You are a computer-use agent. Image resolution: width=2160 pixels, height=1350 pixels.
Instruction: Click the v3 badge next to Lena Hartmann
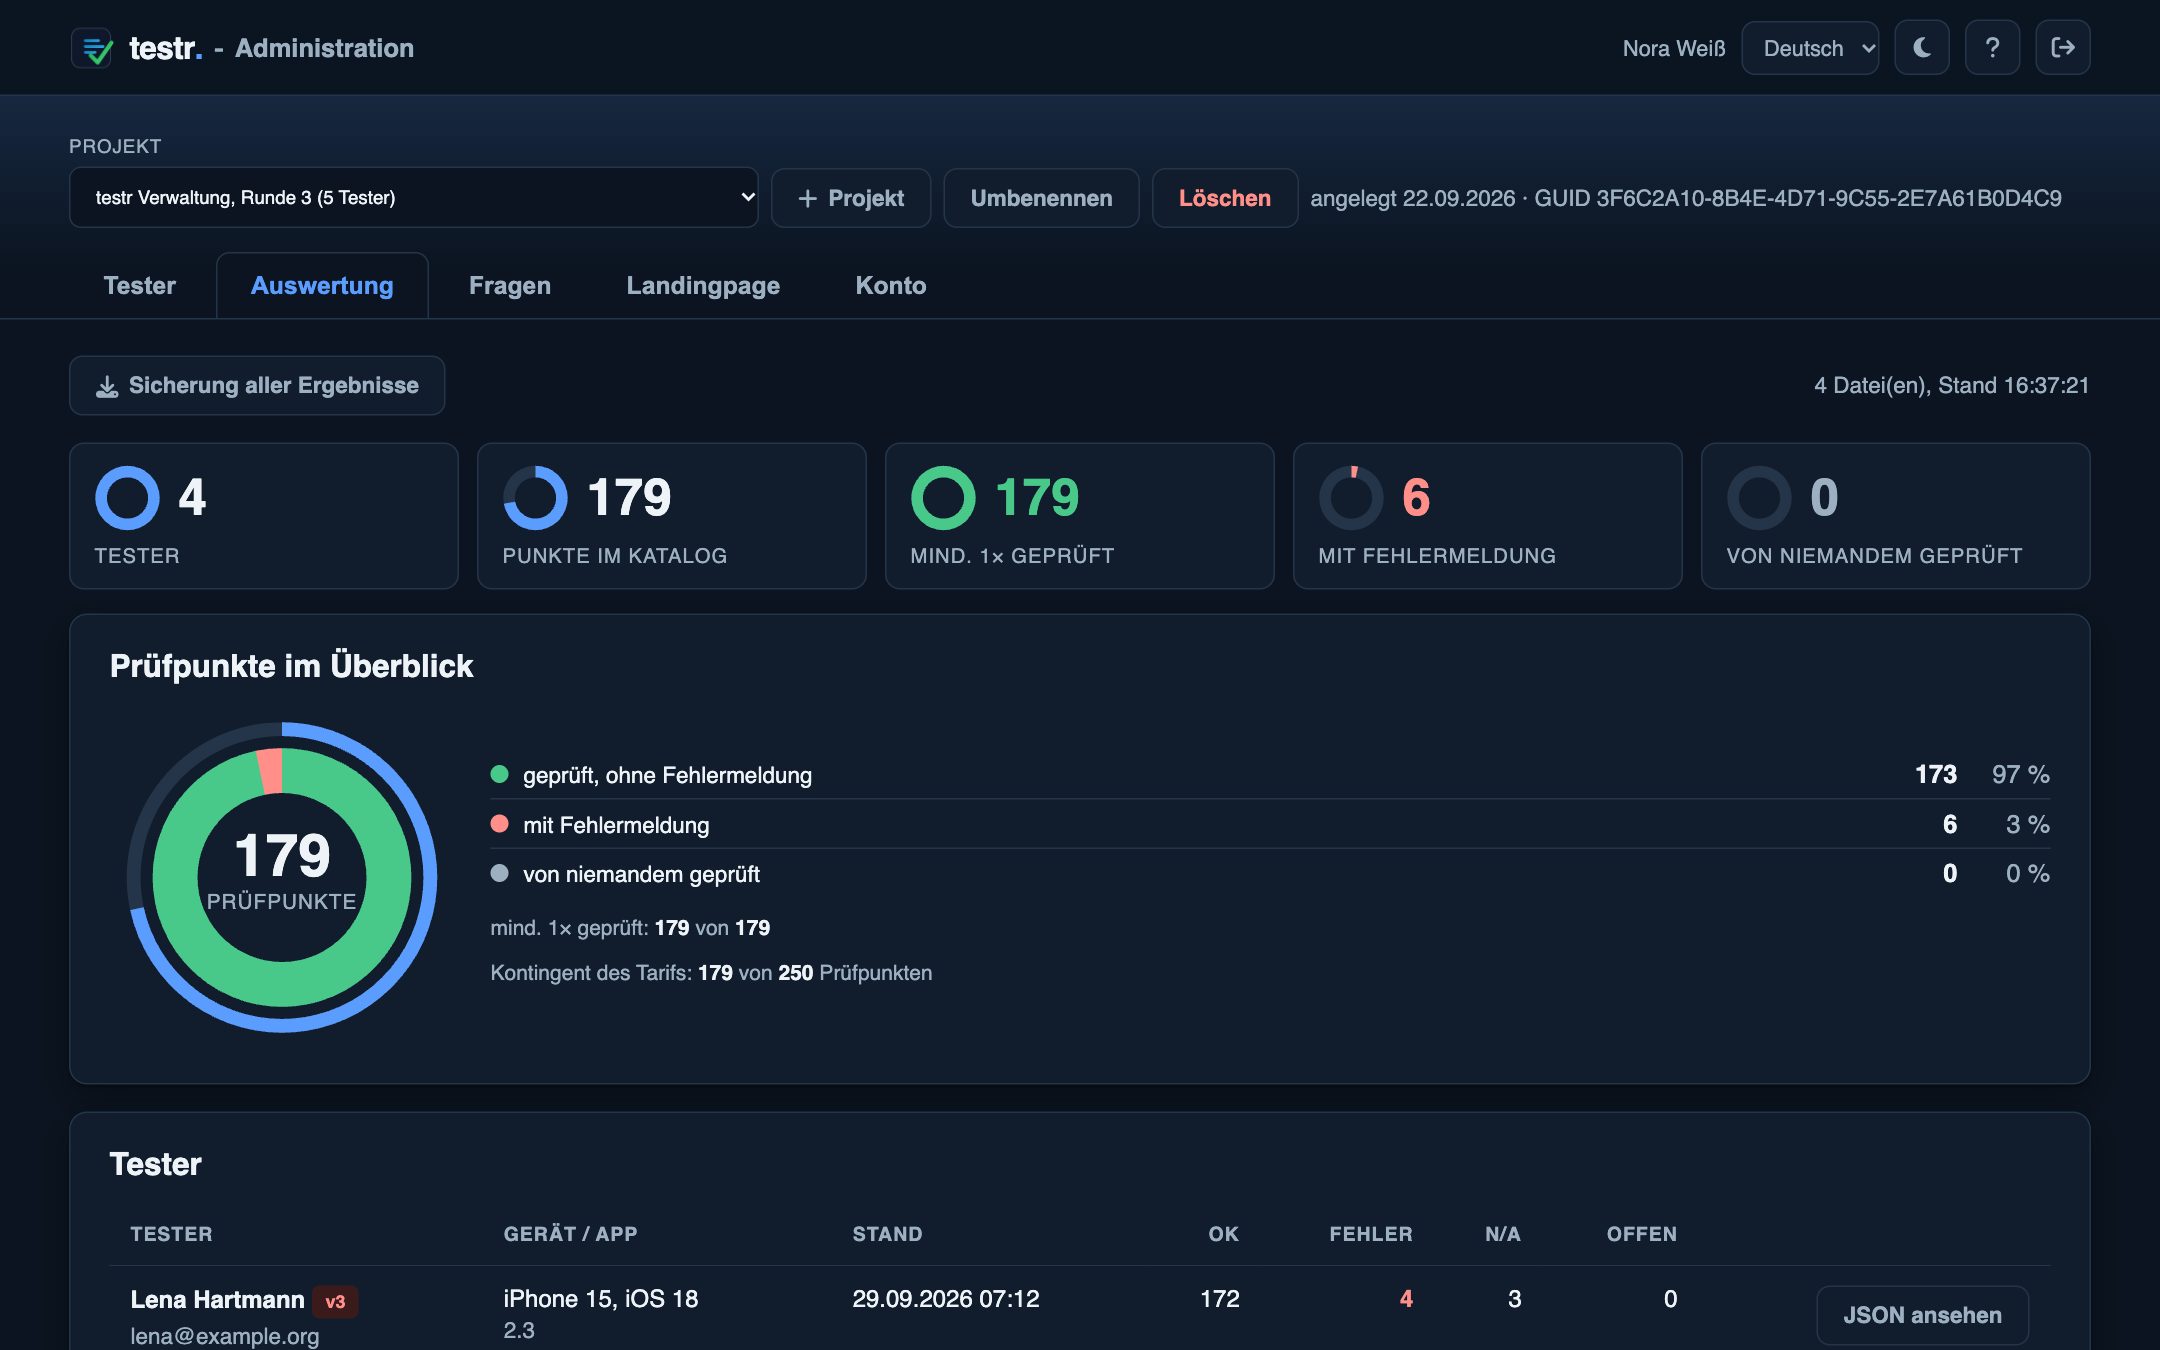click(335, 1301)
